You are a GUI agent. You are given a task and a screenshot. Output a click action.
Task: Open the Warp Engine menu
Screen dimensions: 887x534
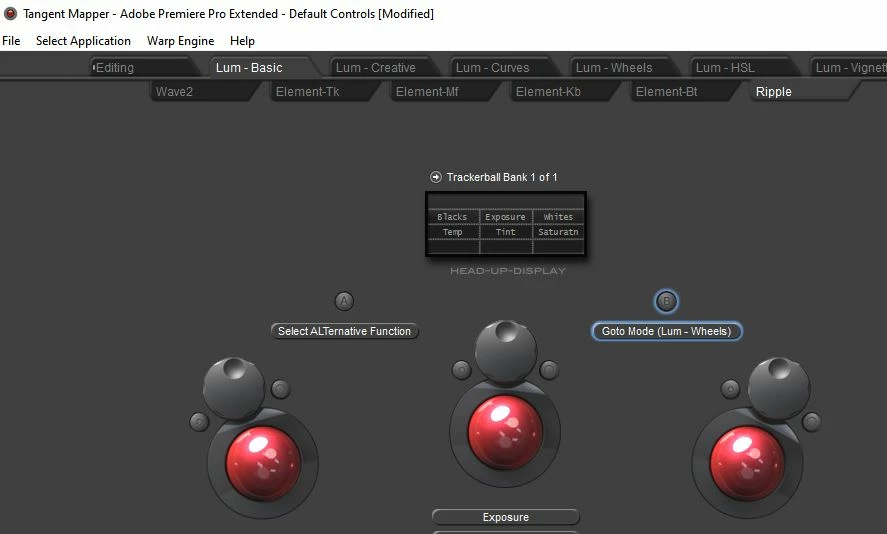pyautogui.click(x=180, y=41)
